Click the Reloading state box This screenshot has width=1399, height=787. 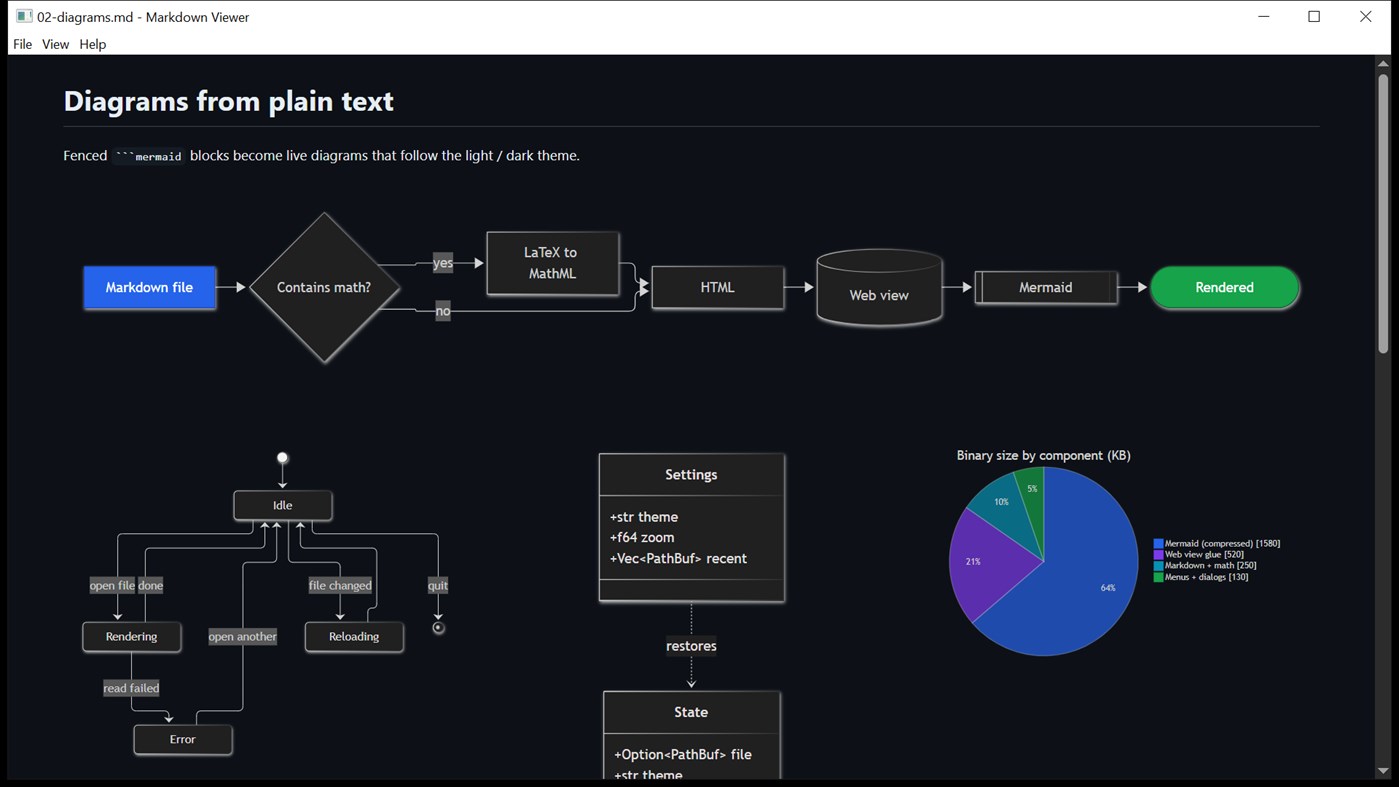tap(354, 636)
